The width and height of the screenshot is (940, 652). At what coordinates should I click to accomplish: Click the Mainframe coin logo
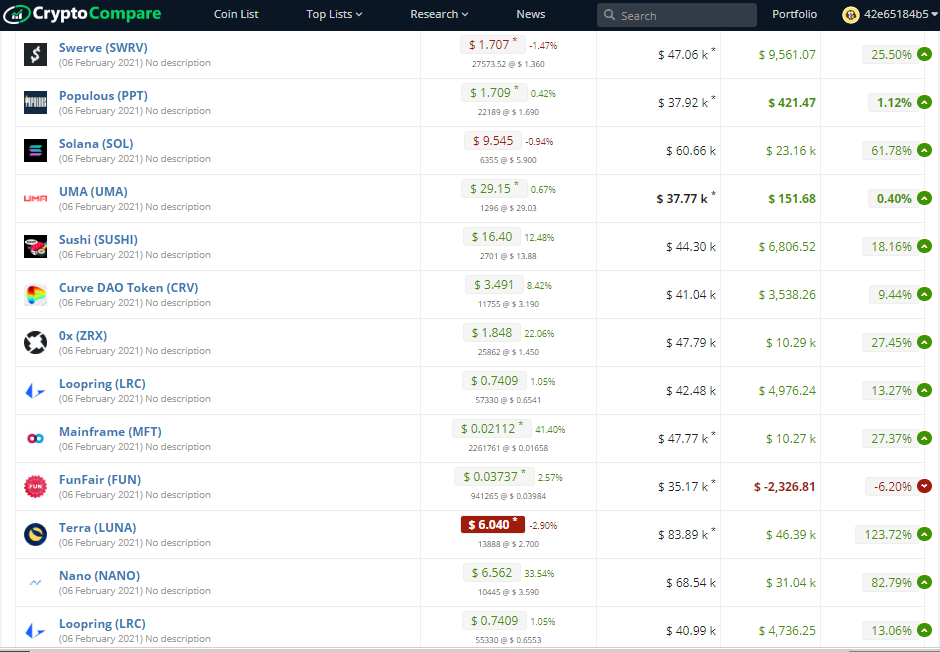[35, 439]
